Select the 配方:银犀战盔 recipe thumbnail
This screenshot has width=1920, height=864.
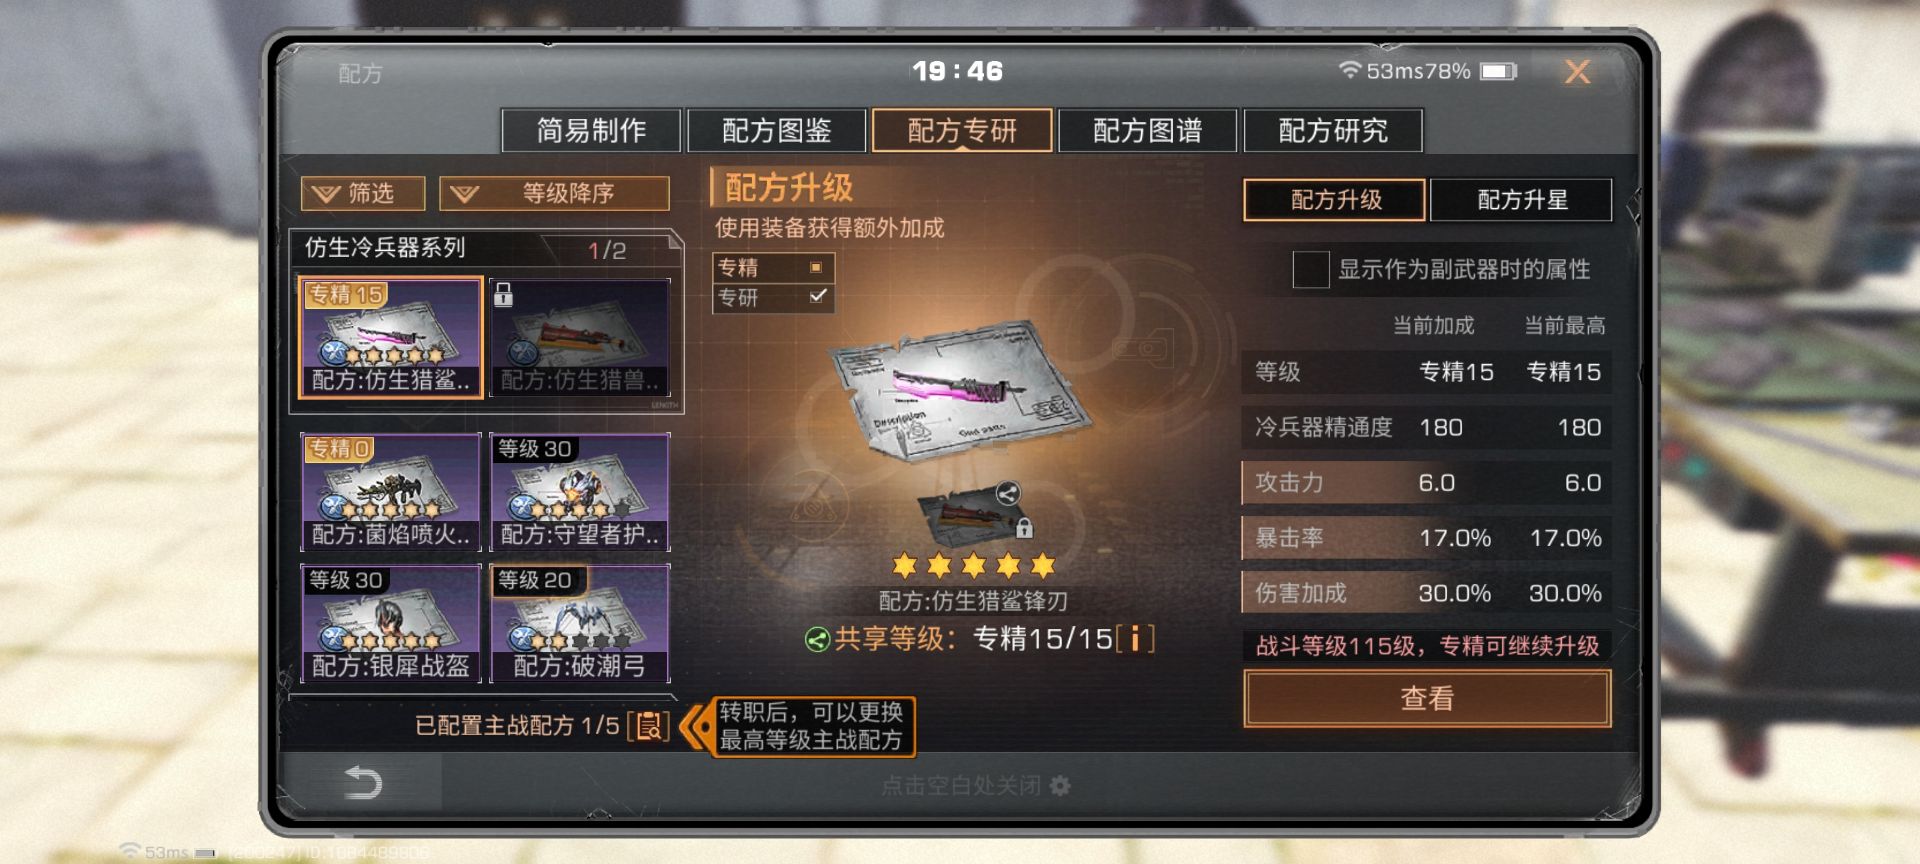click(x=391, y=624)
